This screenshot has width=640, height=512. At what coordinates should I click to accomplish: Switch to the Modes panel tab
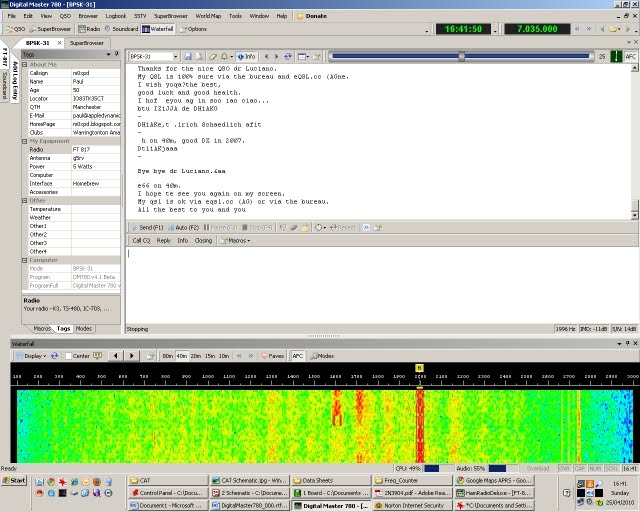[84, 328]
